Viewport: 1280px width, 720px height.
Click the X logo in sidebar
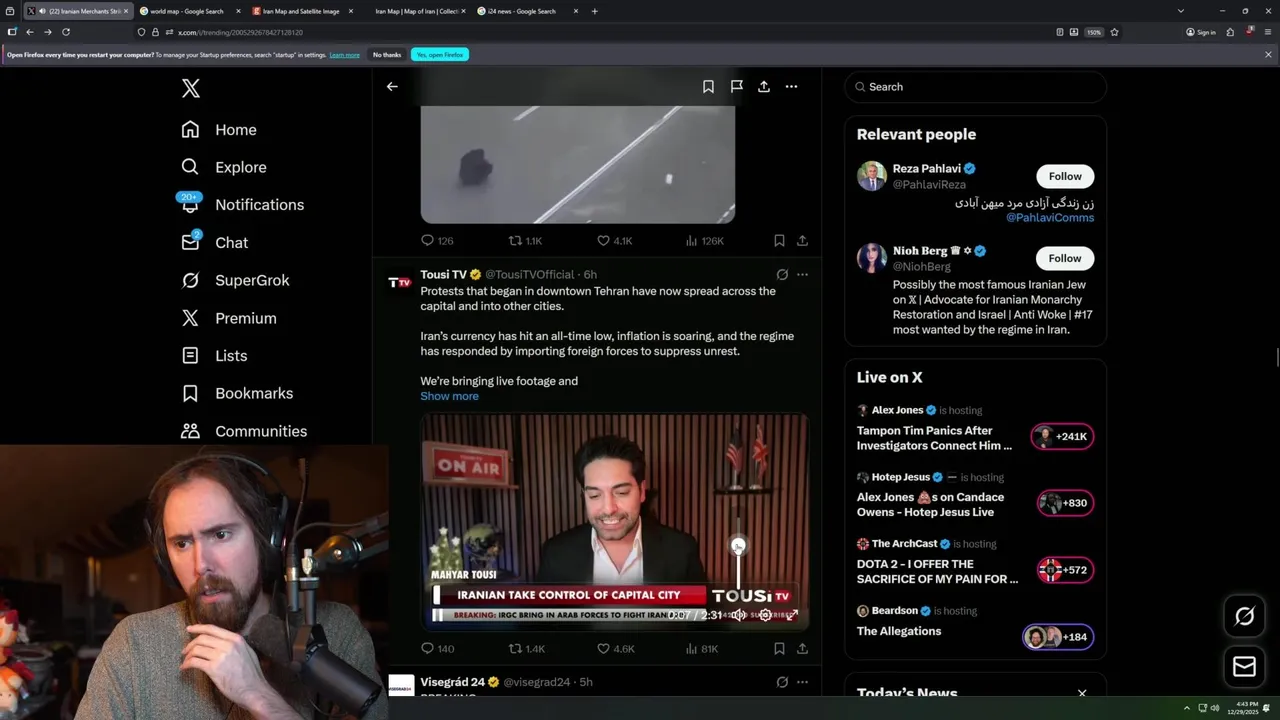[x=191, y=88]
